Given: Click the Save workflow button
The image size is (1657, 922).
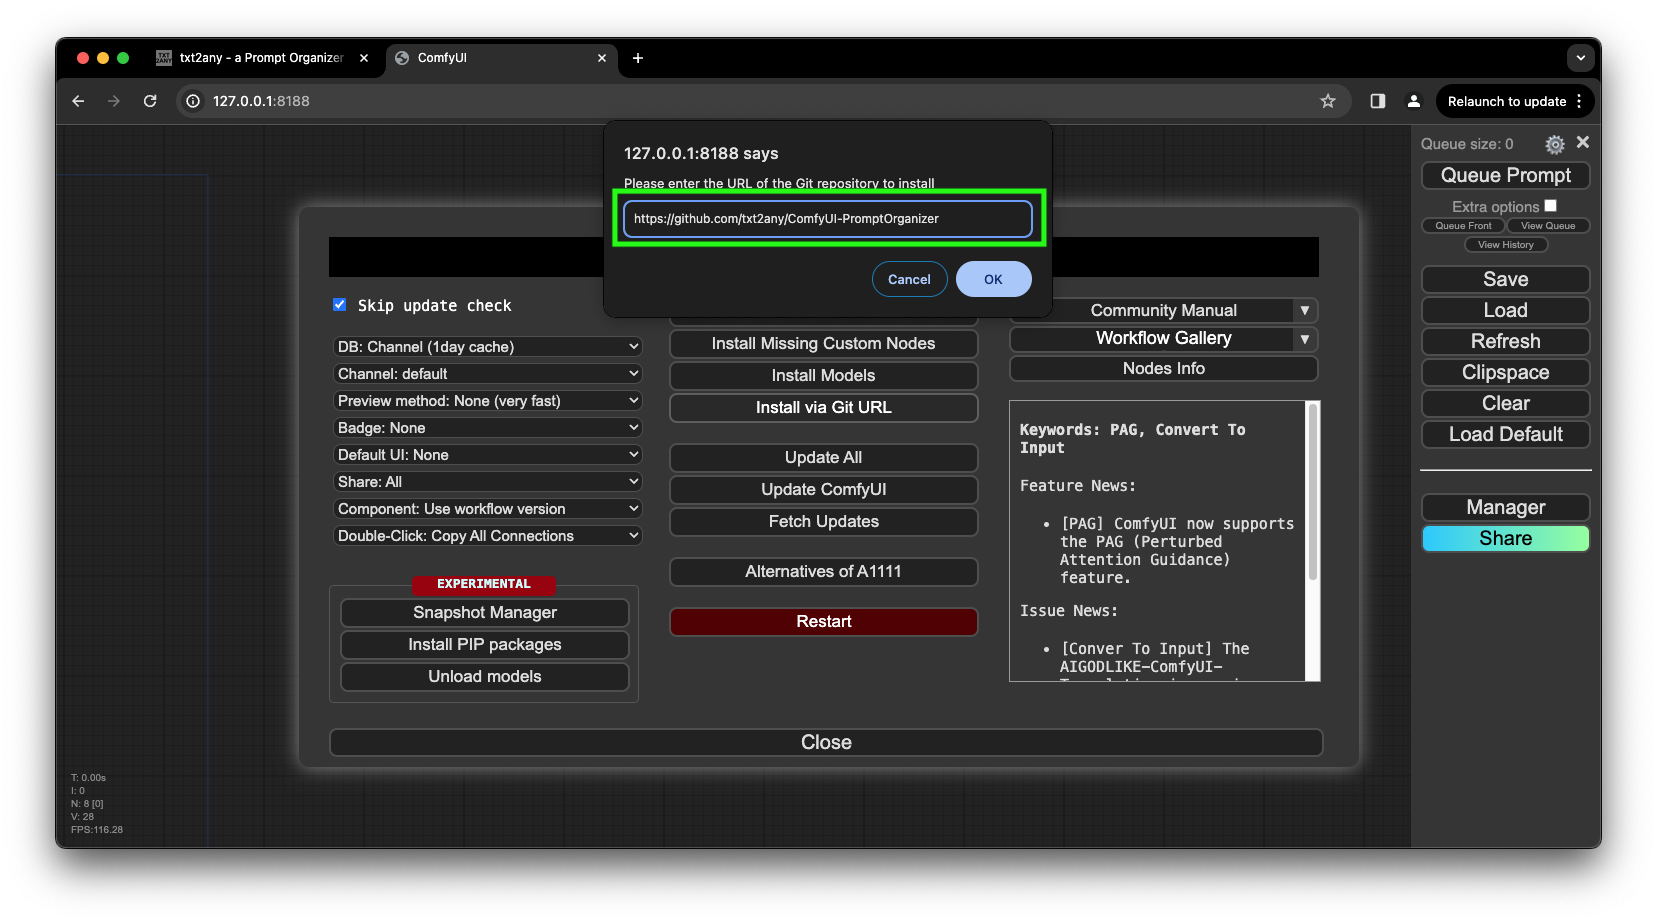Looking at the screenshot, I should coord(1505,280).
